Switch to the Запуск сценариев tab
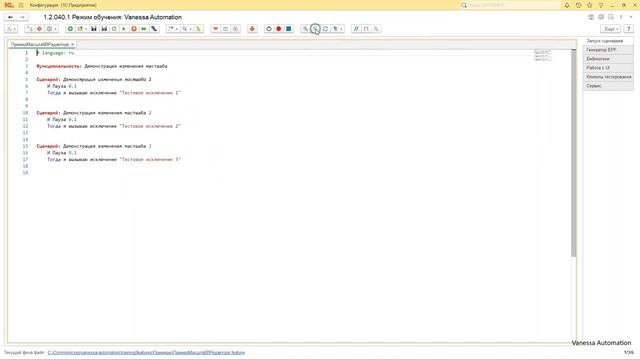 (608, 41)
